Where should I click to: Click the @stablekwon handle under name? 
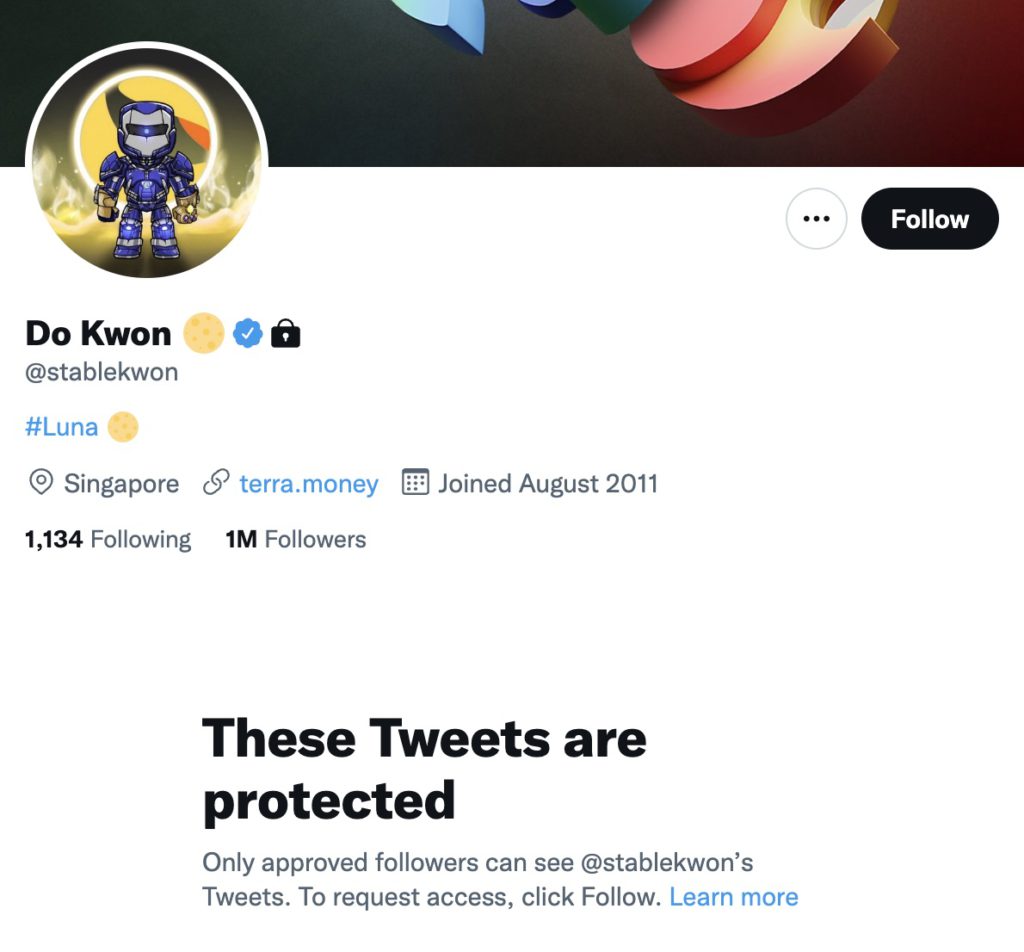[101, 373]
